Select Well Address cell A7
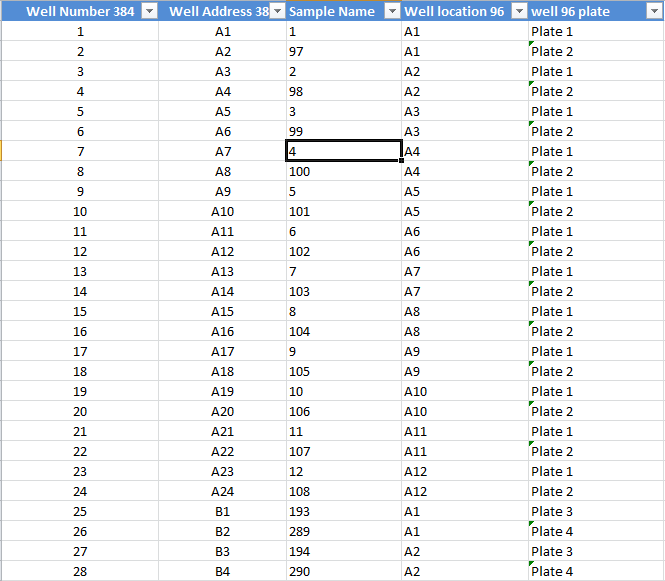The width and height of the screenshot is (665, 581). 223,151
